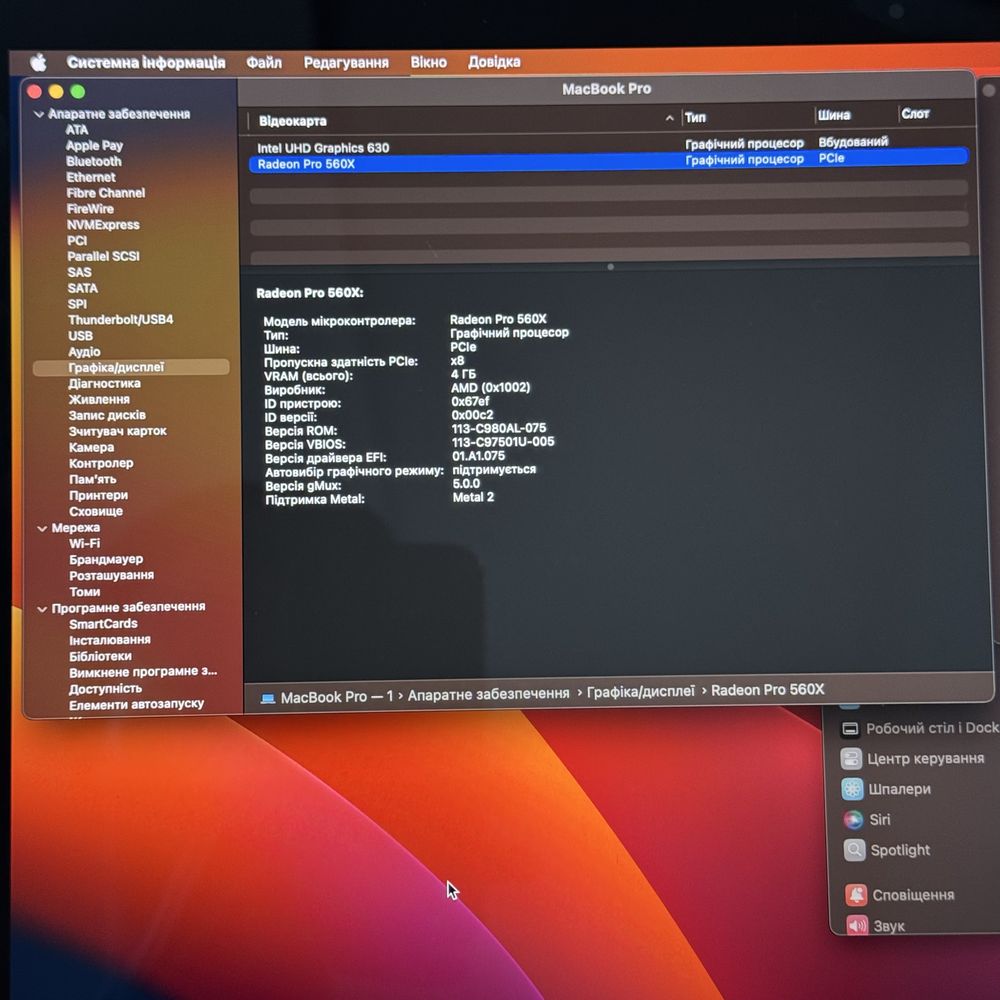The image size is (1000, 1000).
Task: Select Розташування in sidebar
Action: click(112, 575)
